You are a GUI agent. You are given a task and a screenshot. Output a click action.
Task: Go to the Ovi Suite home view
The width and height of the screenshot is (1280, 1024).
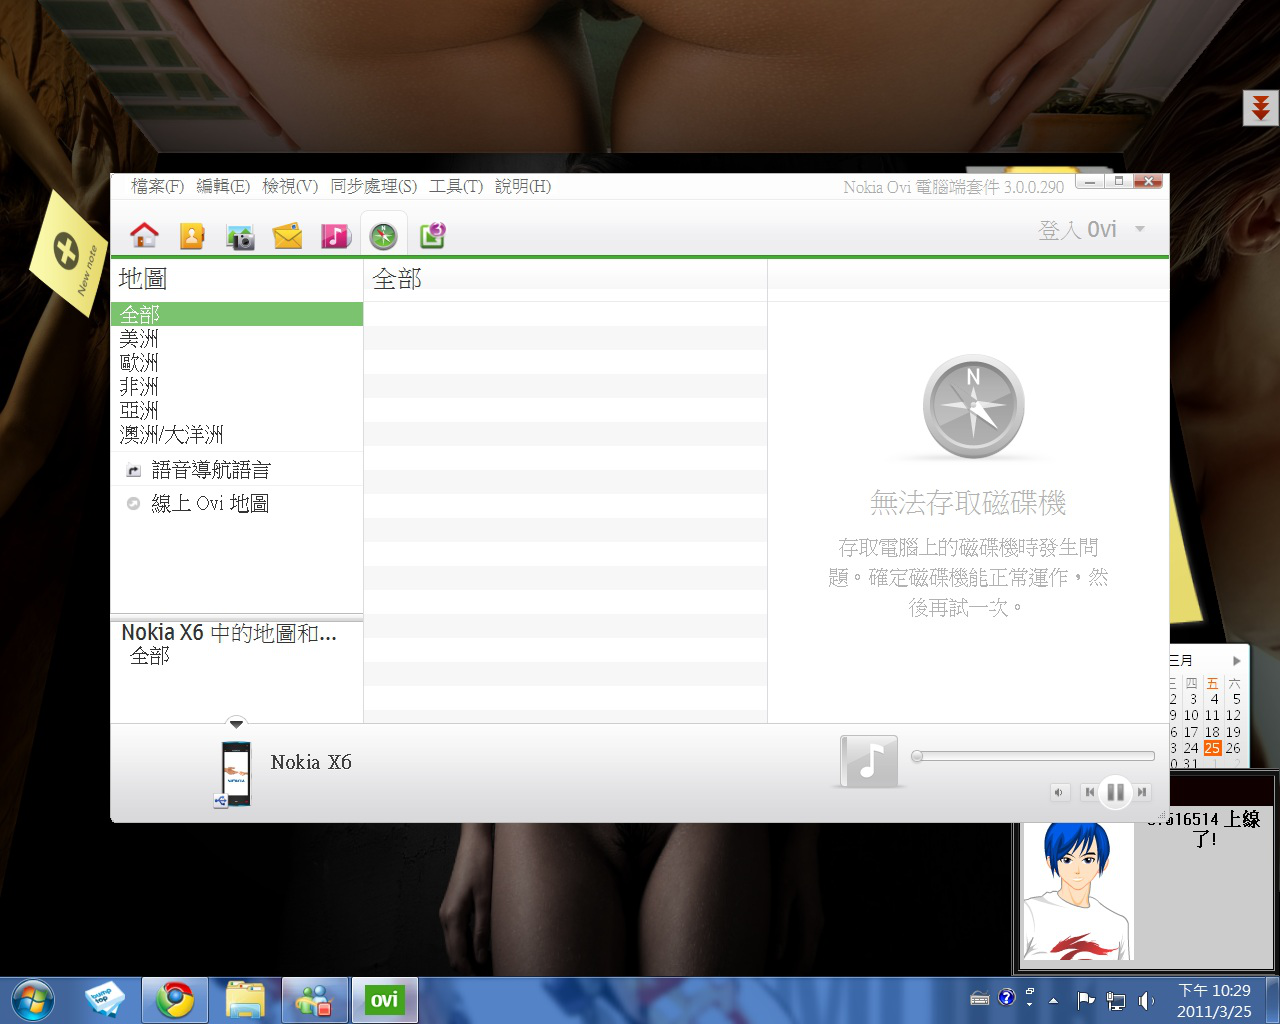pos(144,235)
